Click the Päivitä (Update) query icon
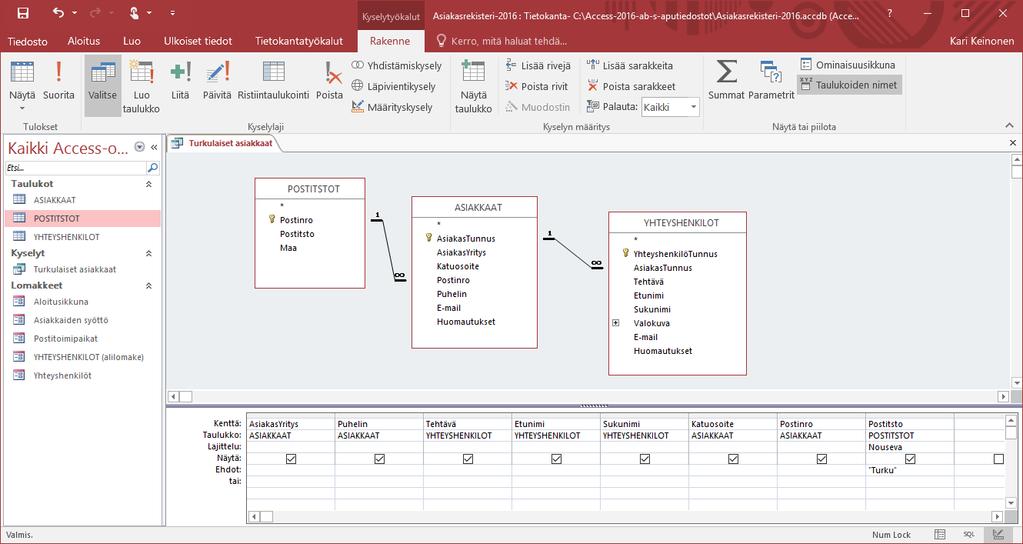This screenshot has width=1023, height=544. [x=217, y=72]
